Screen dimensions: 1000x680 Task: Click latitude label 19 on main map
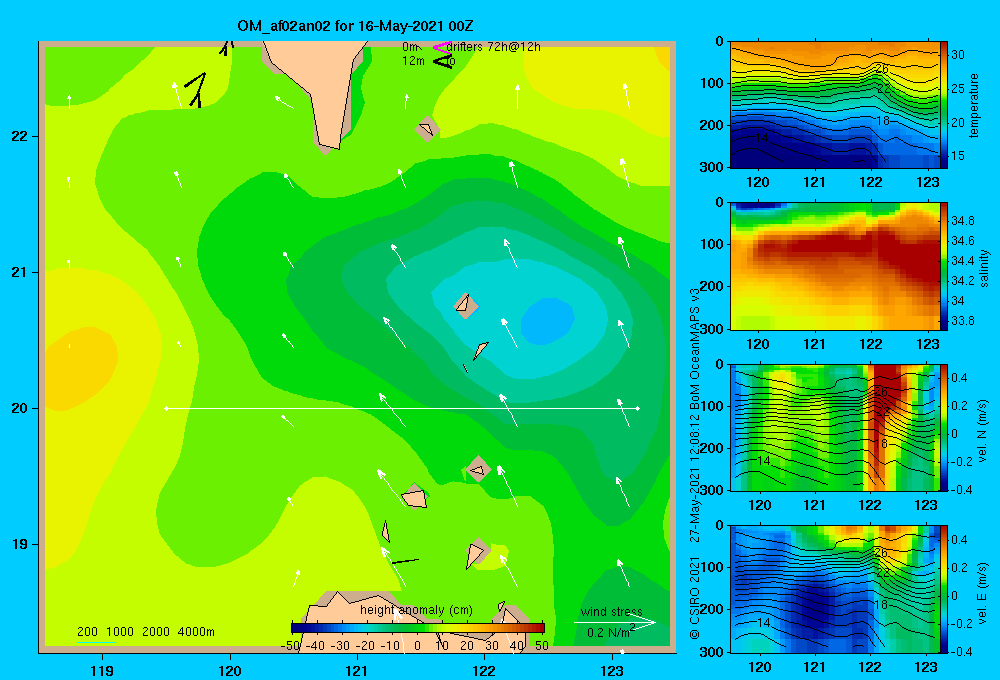(20, 544)
